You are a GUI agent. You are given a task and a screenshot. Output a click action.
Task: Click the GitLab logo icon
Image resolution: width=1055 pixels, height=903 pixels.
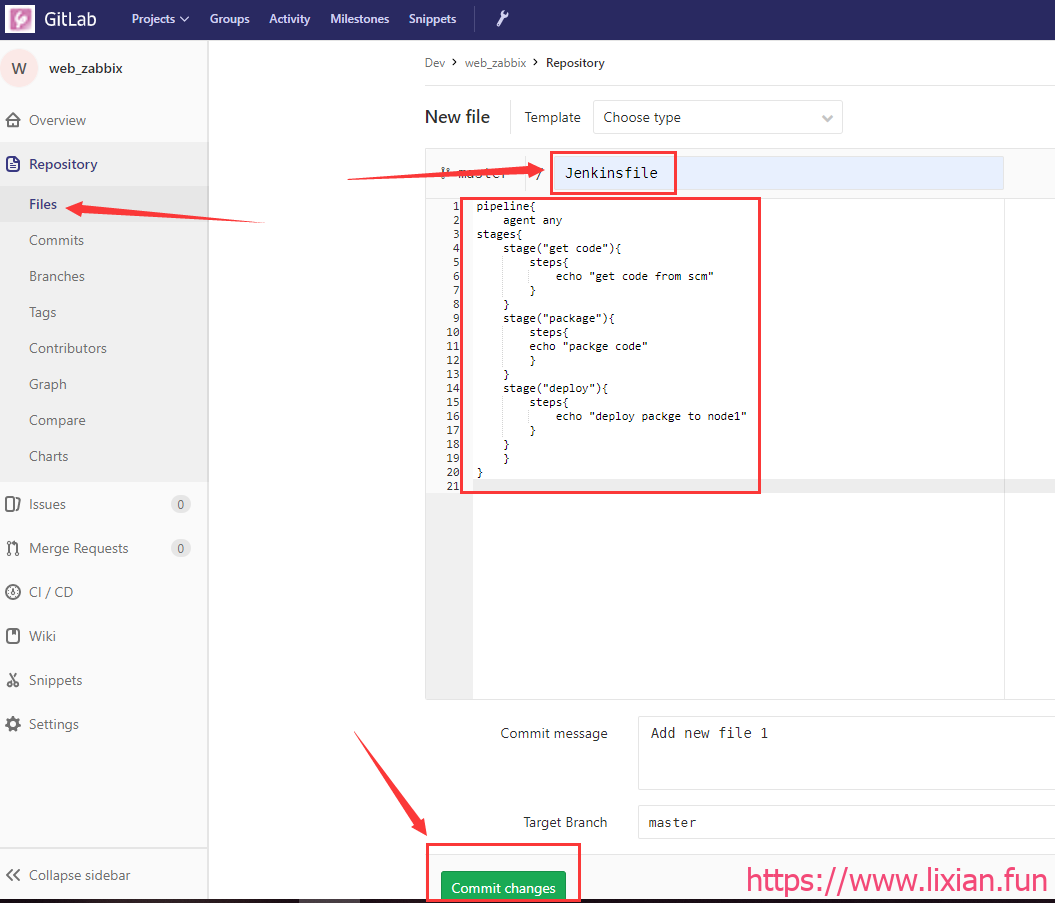click(x=20, y=19)
